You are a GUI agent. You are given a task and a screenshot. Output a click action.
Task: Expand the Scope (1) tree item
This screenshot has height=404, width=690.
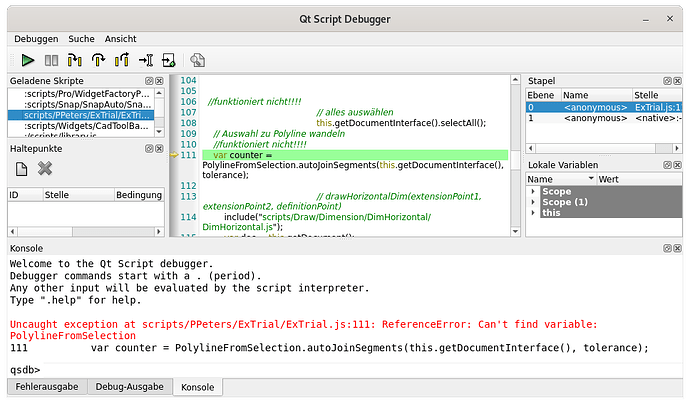(x=534, y=202)
